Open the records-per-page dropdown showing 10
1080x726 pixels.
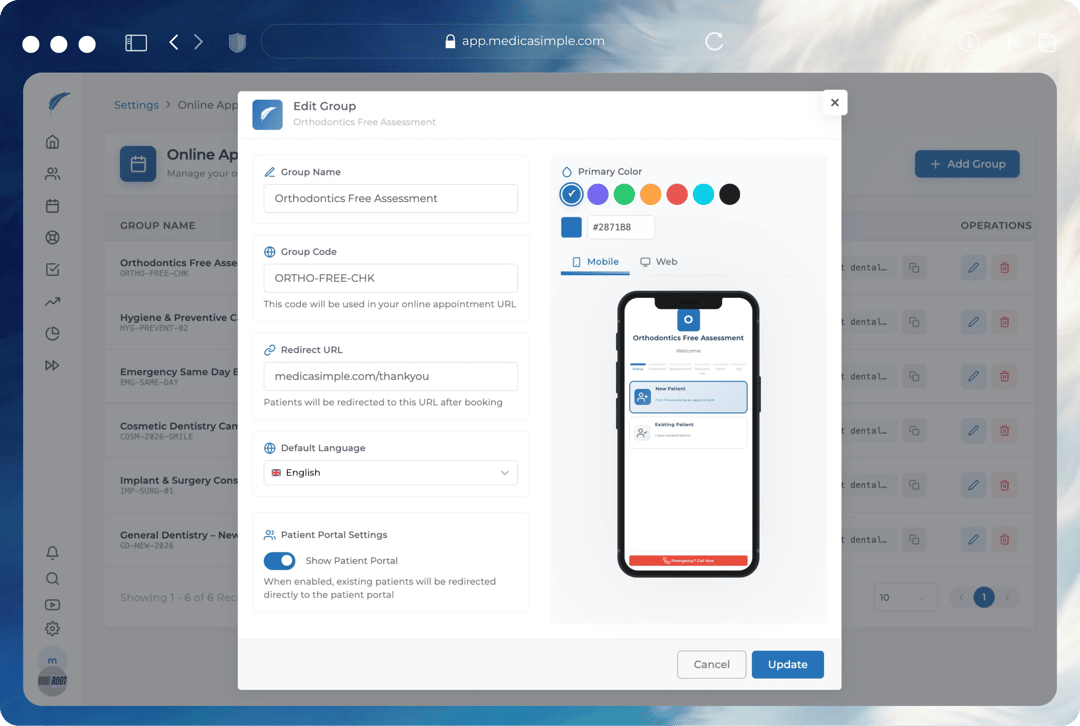click(904, 597)
